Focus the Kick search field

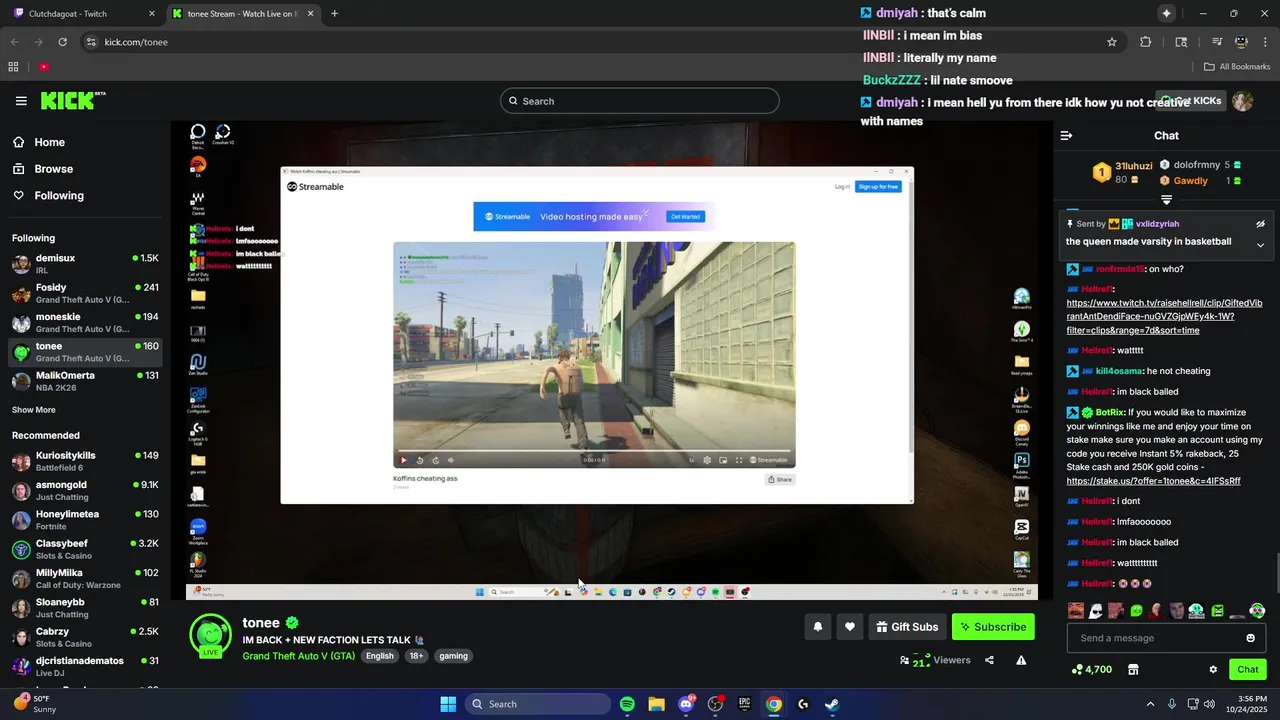tap(640, 101)
